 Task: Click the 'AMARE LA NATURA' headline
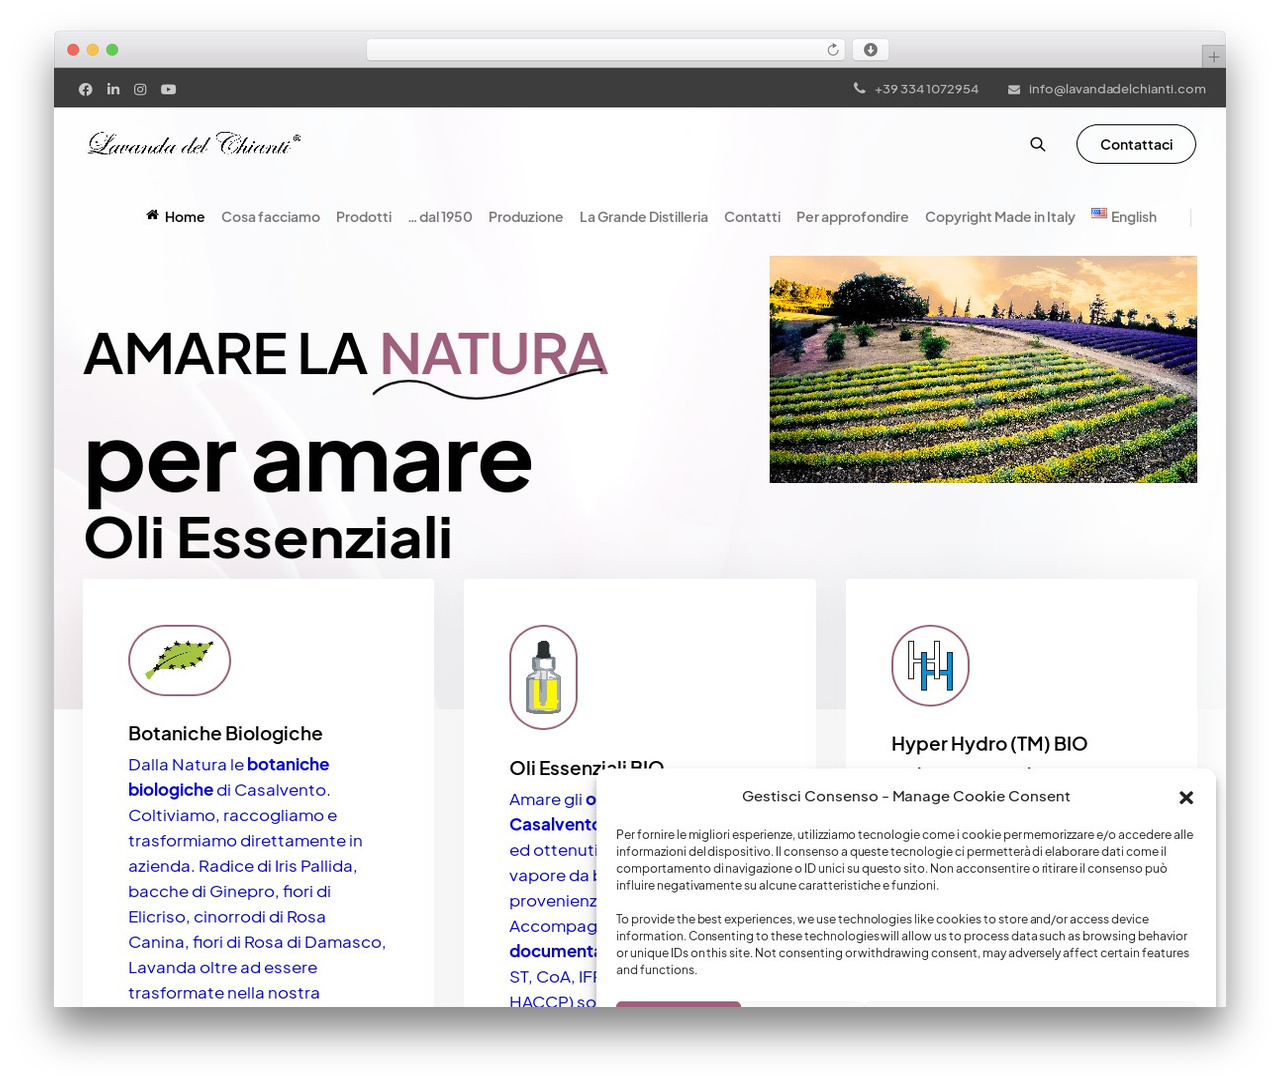pos(346,354)
